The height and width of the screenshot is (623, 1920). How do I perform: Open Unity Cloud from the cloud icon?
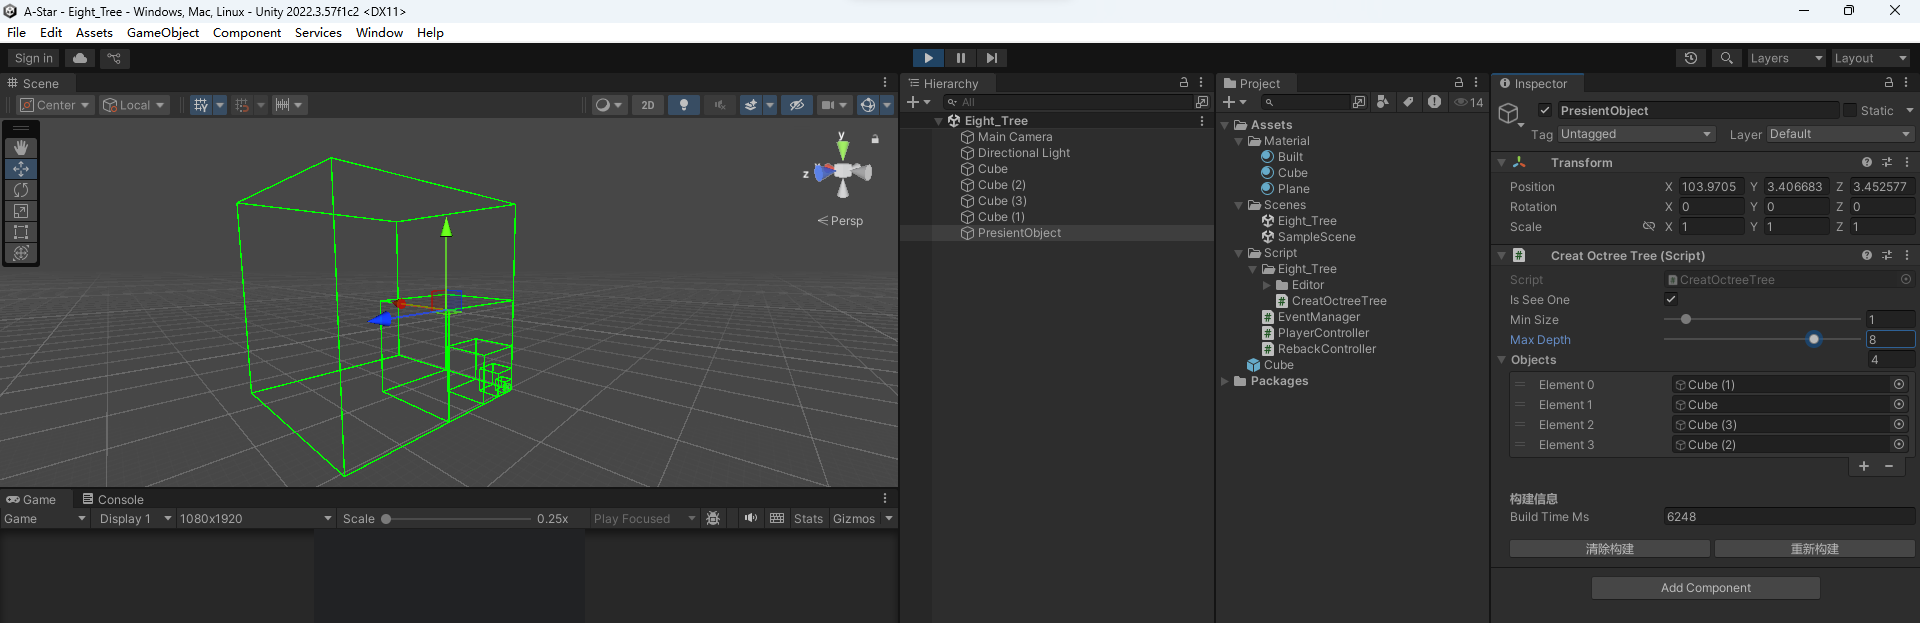pyautogui.click(x=80, y=58)
